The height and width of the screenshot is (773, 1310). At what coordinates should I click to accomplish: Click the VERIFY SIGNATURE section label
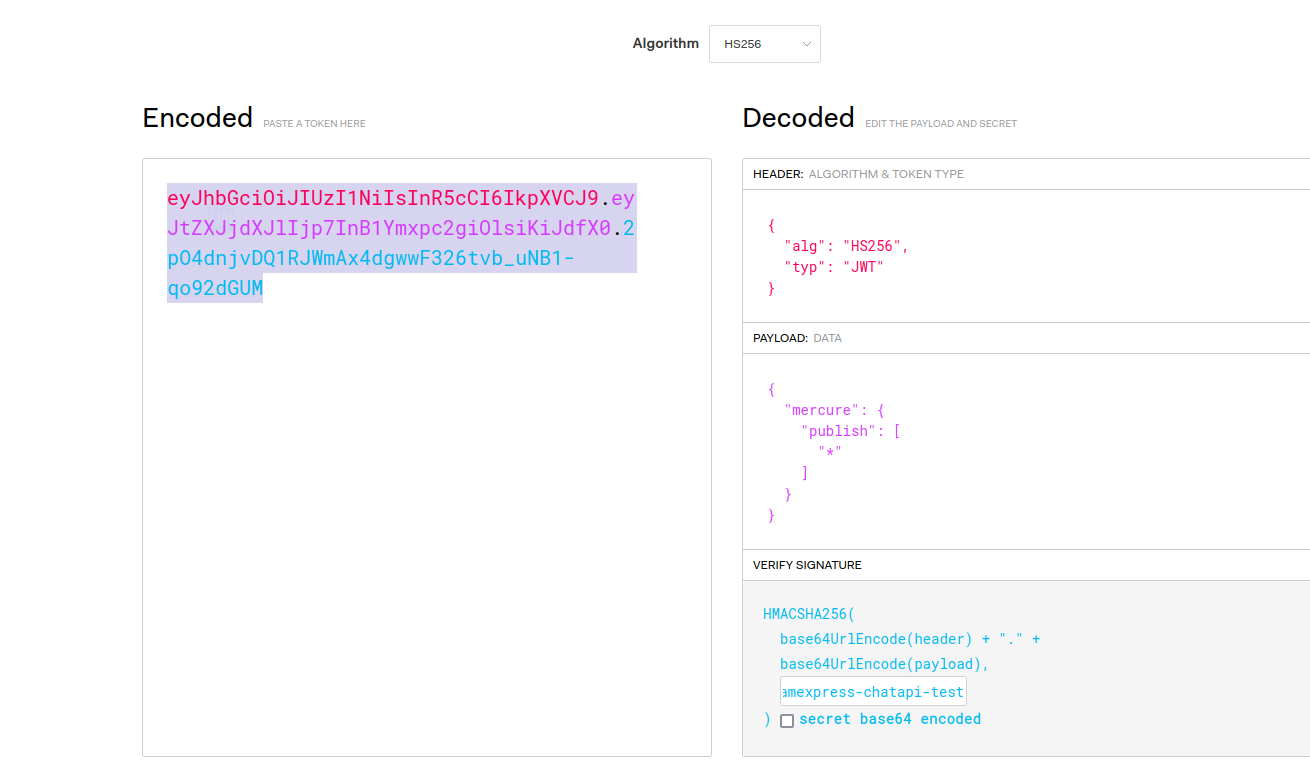(807, 564)
